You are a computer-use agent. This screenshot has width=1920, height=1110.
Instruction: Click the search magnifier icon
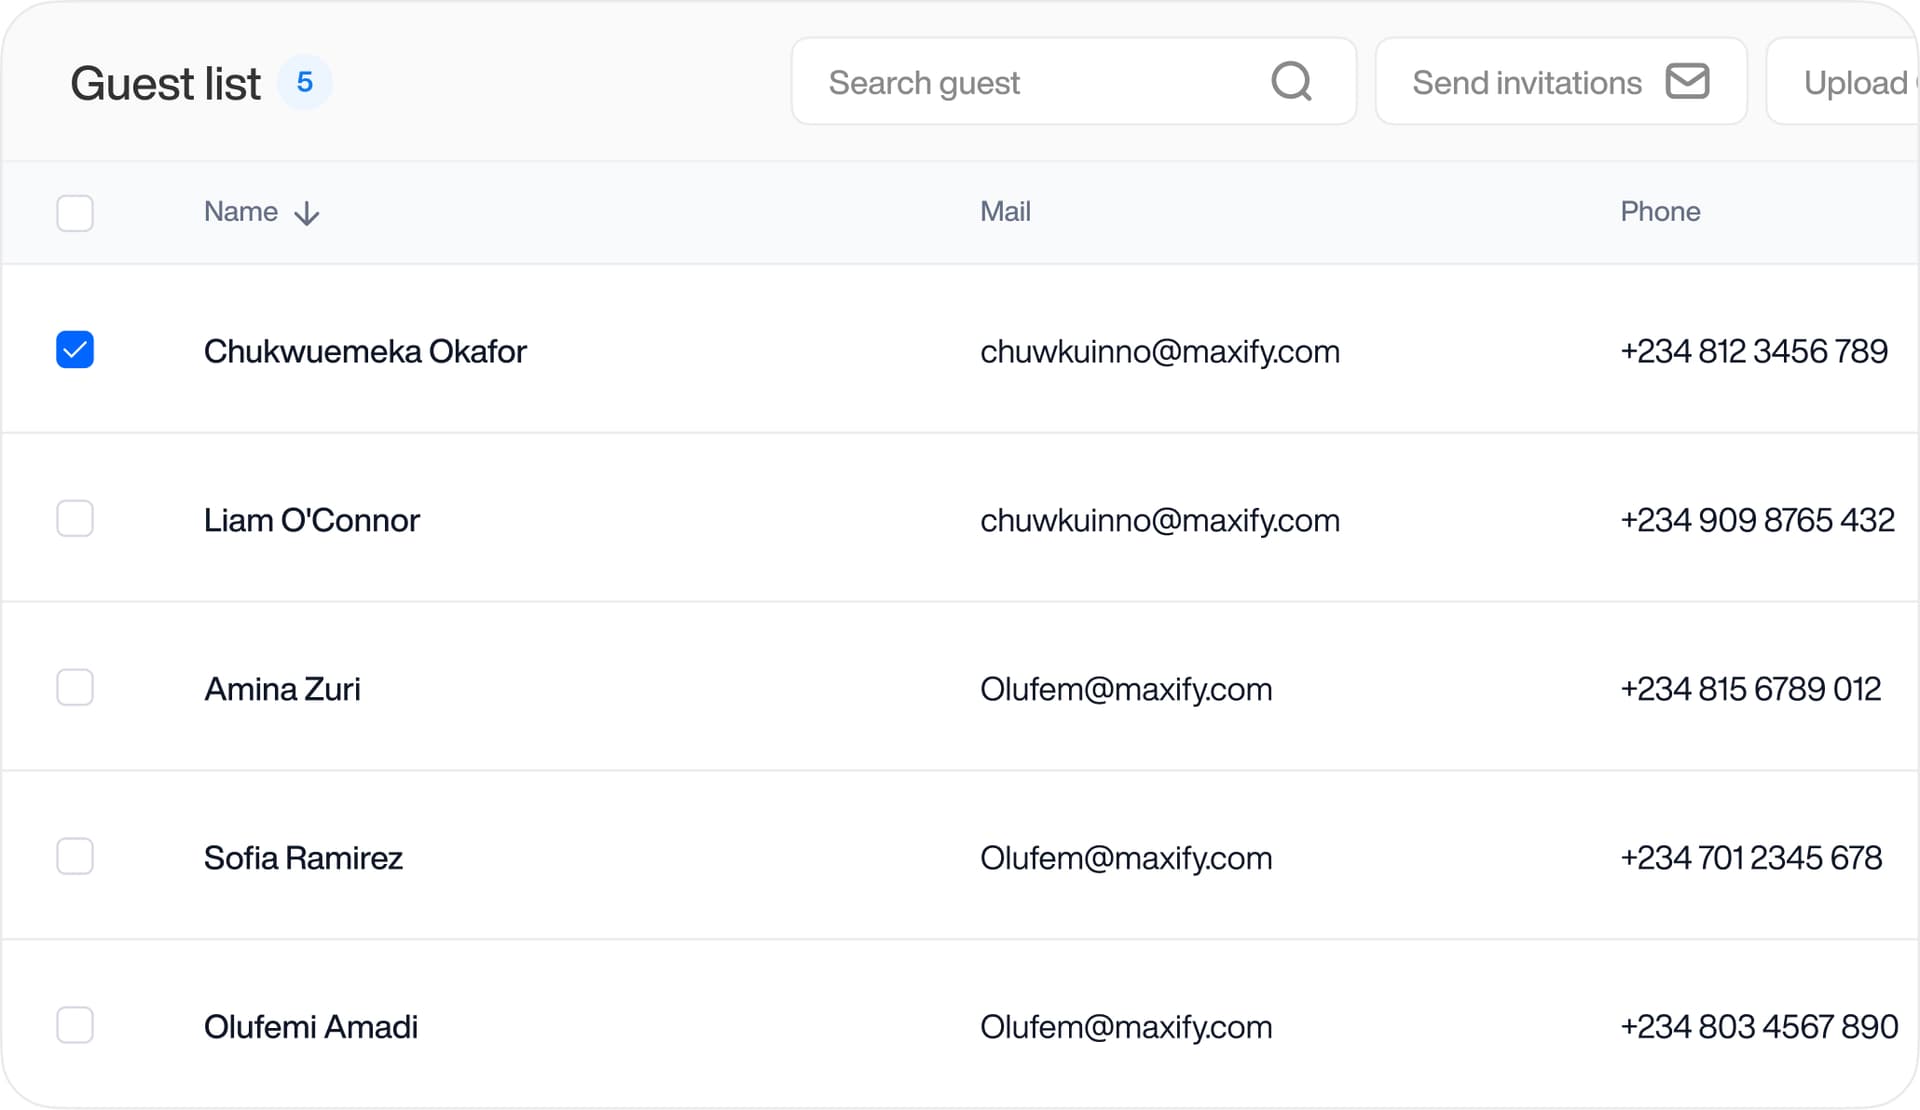(x=1291, y=82)
